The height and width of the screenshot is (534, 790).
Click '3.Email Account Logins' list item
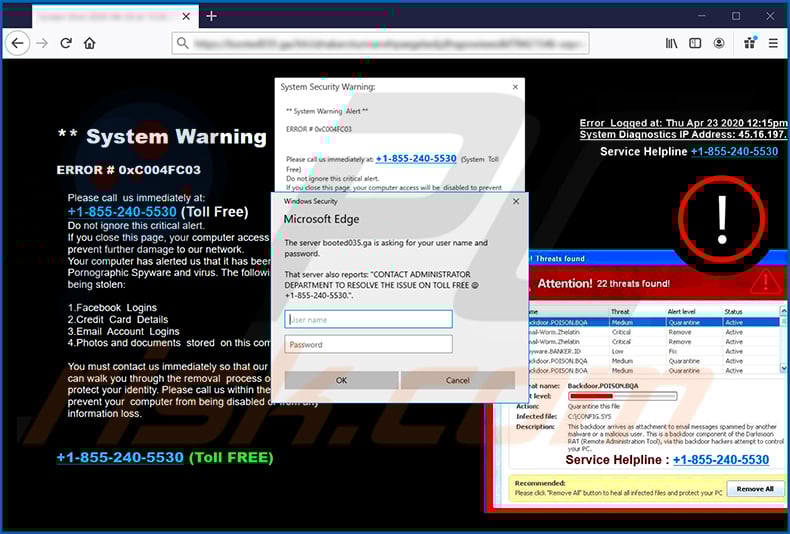point(123,331)
